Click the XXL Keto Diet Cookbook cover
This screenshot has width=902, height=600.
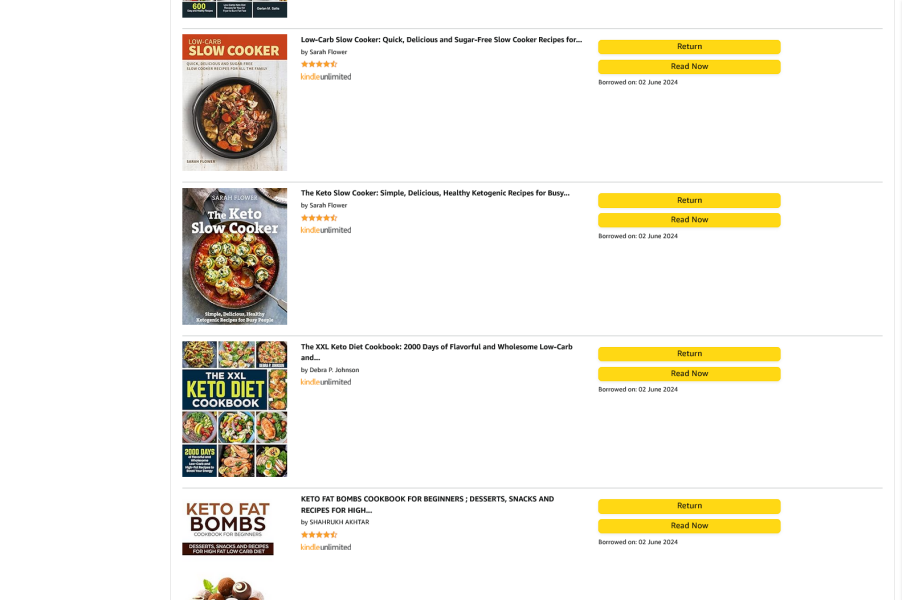pos(234,409)
